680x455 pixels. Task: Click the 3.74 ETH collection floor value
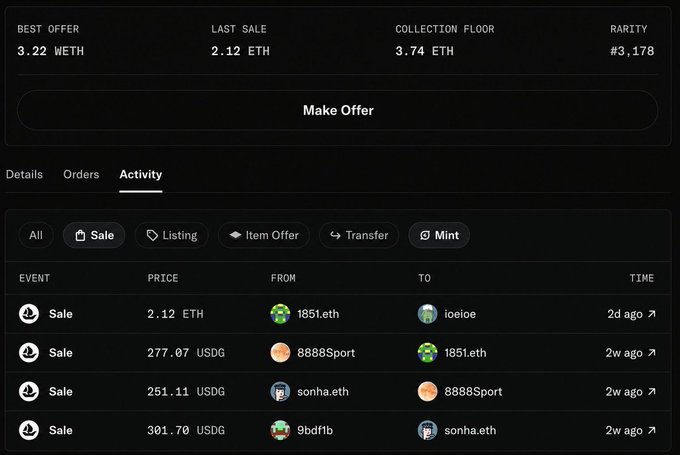[425, 51]
